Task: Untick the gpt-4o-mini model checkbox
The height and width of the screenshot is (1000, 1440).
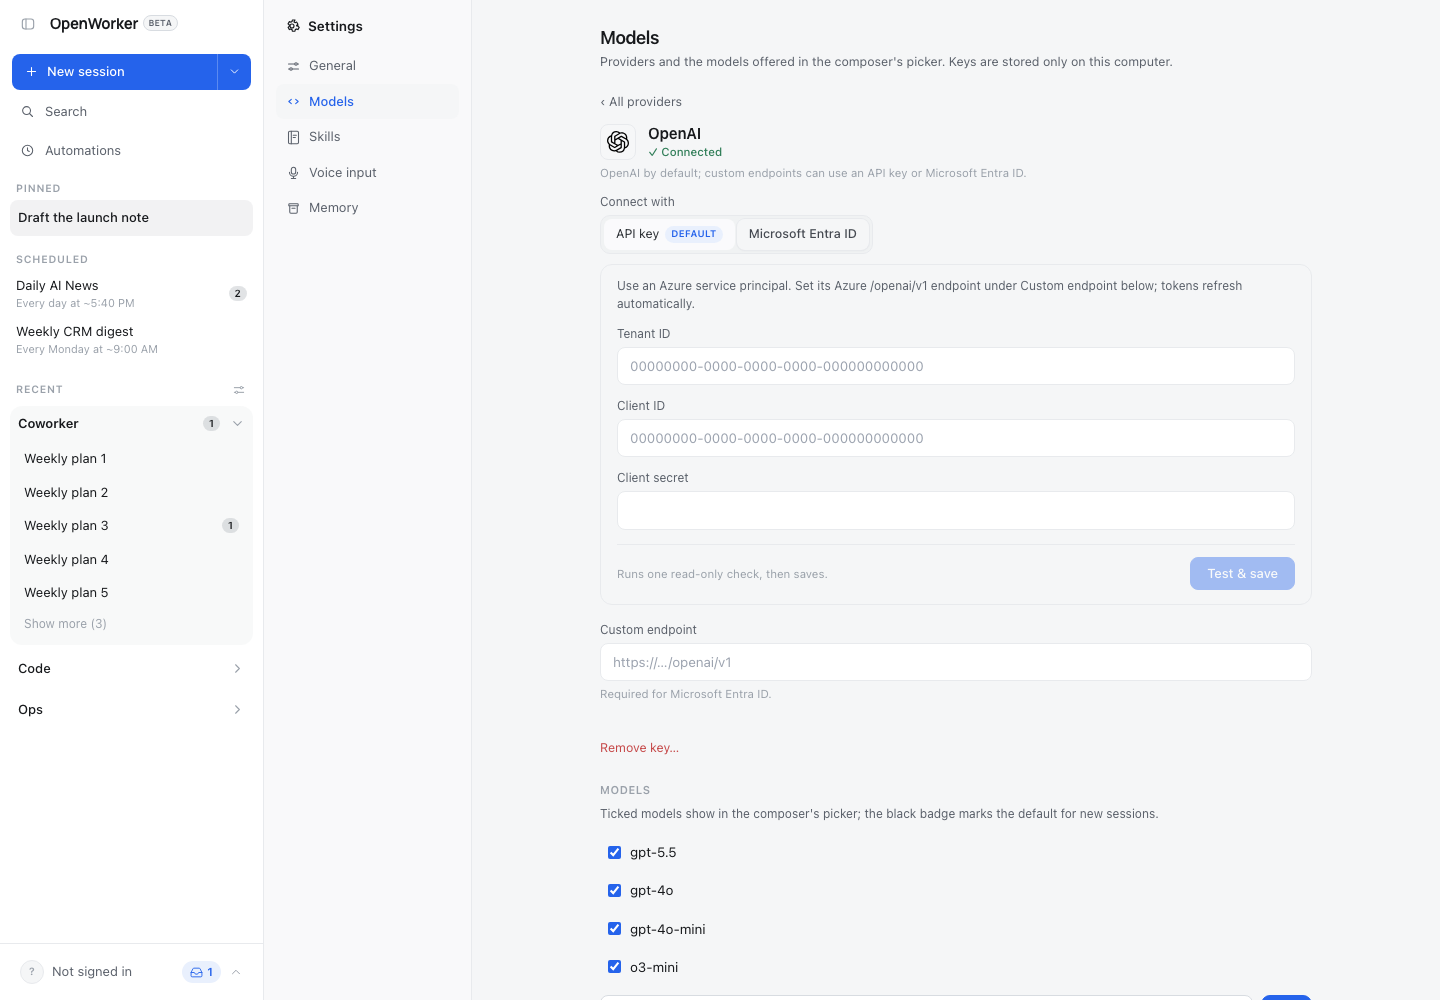Action: [x=614, y=929]
